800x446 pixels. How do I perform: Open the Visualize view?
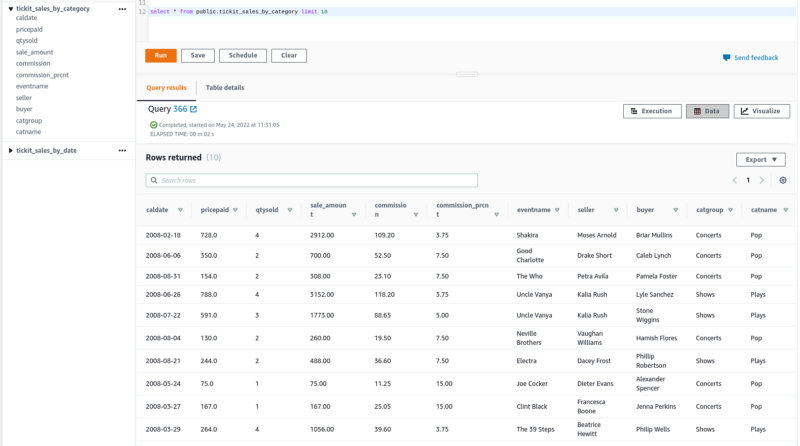[761, 111]
